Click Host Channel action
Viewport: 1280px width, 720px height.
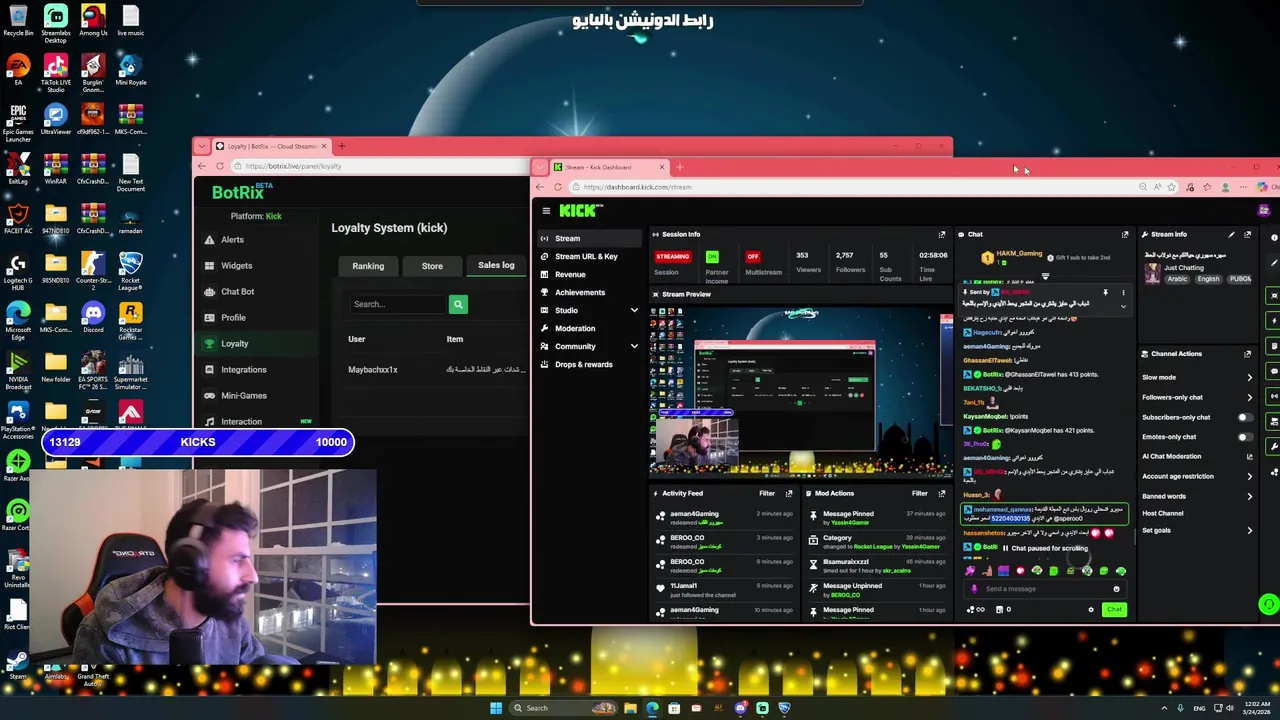(1162, 514)
